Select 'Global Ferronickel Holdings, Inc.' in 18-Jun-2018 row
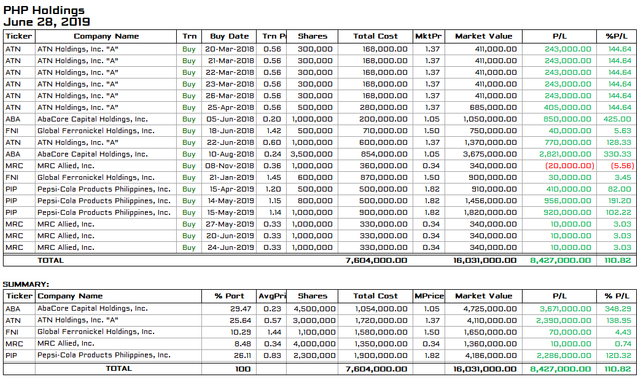The height and width of the screenshot is (378, 640). pos(96,131)
